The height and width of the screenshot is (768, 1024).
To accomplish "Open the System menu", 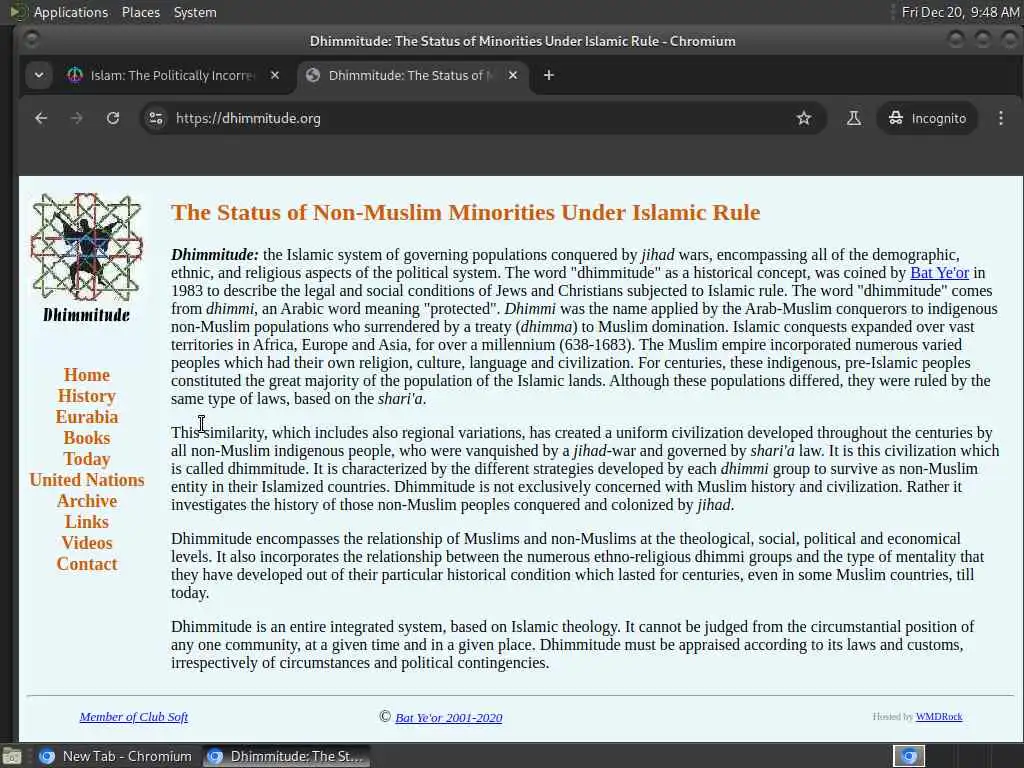I will pos(195,12).
